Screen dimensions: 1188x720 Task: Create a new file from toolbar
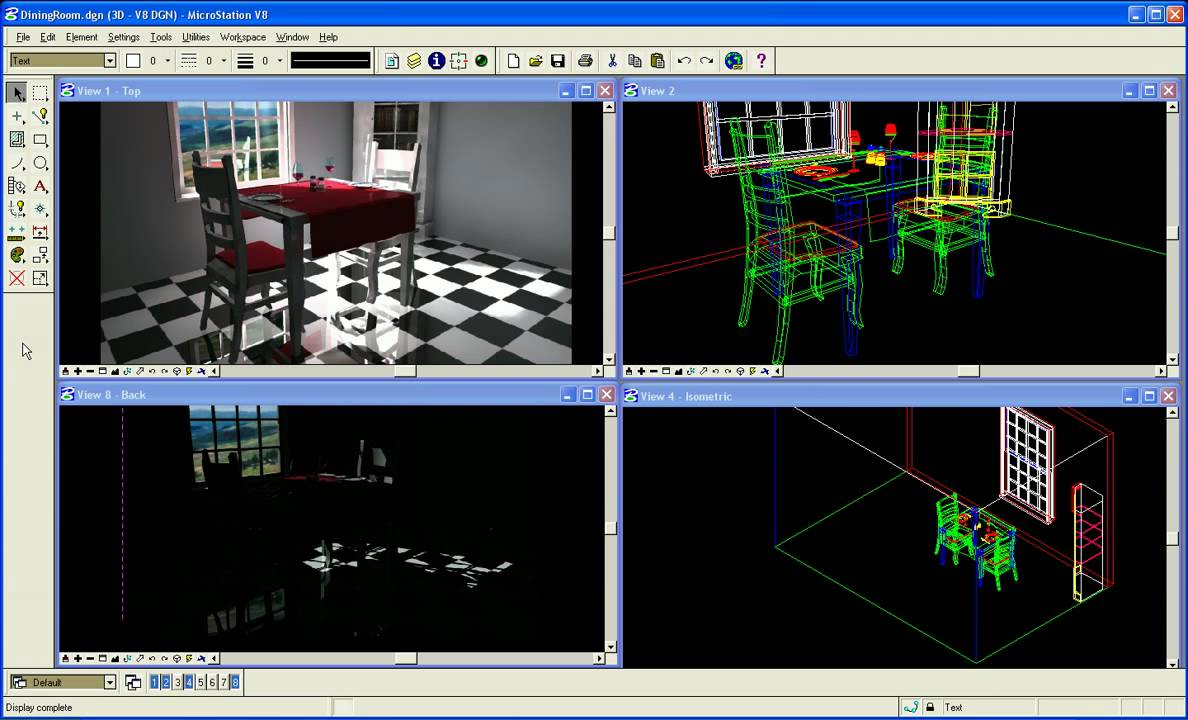point(514,61)
